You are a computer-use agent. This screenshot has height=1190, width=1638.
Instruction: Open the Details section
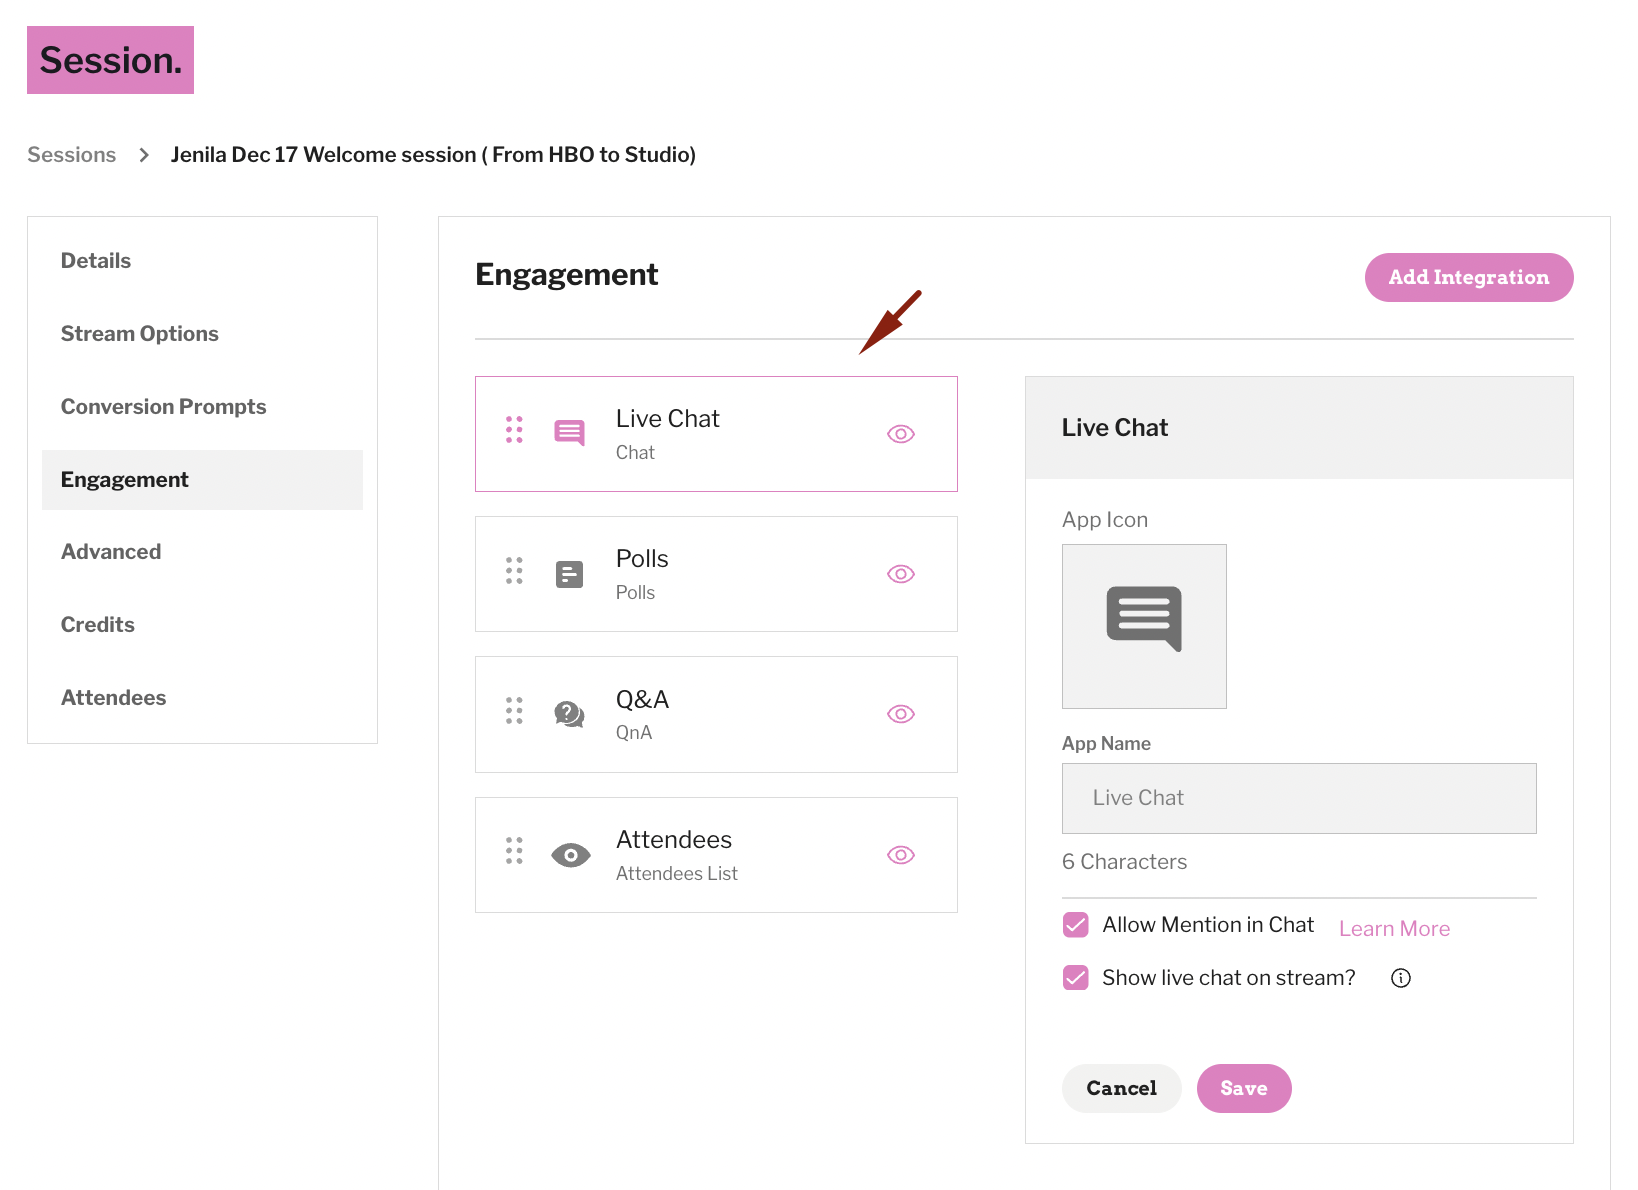tap(96, 261)
